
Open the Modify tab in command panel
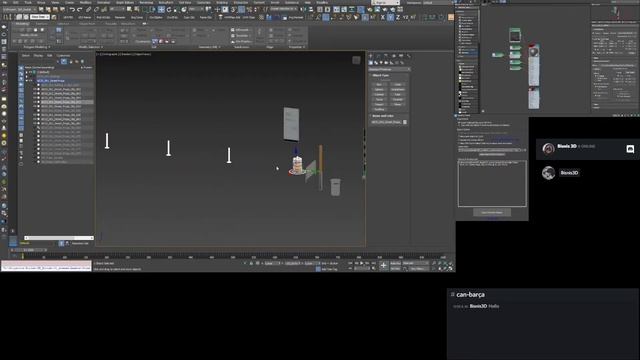[x=378, y=56]
